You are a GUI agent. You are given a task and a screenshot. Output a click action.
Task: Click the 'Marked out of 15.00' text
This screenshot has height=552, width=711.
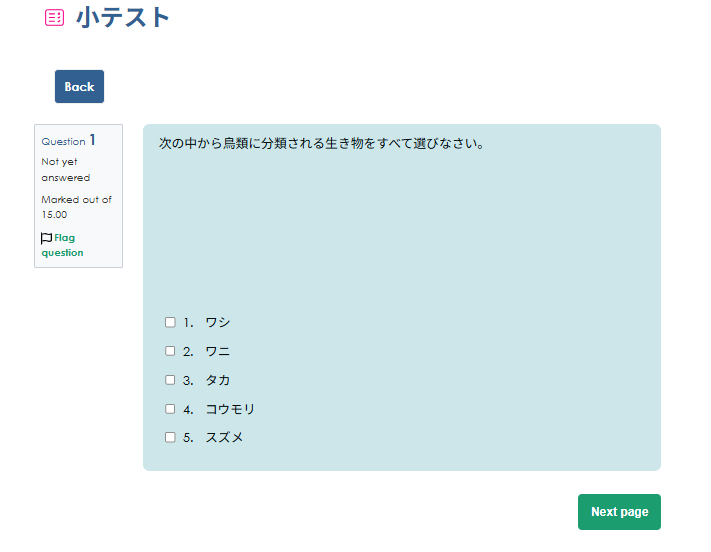pos(76,207)
